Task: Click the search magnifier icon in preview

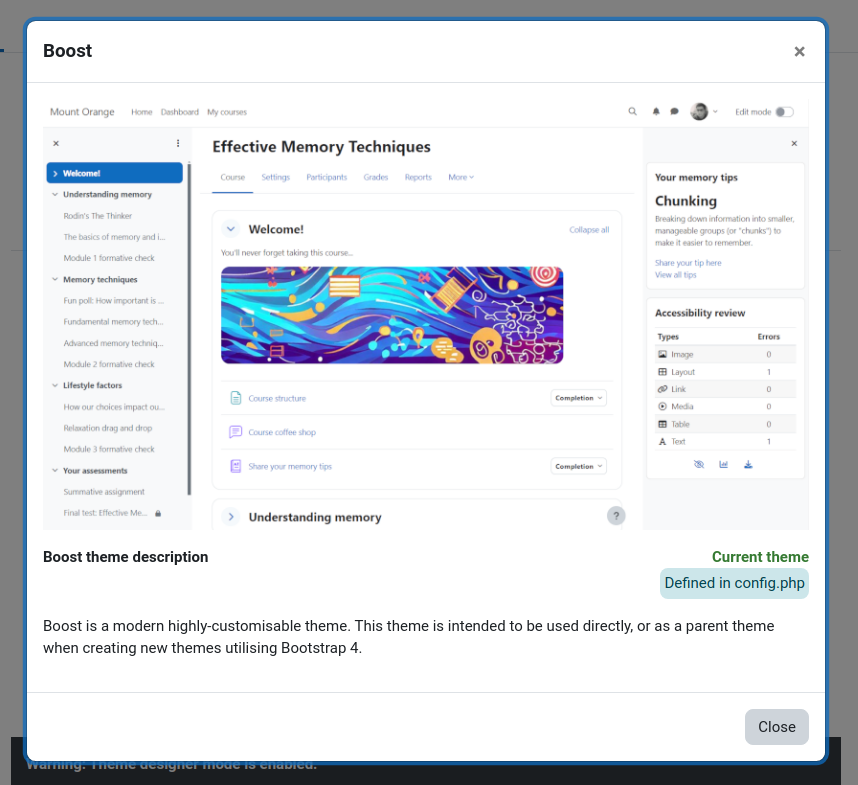Action: (632, 112)
